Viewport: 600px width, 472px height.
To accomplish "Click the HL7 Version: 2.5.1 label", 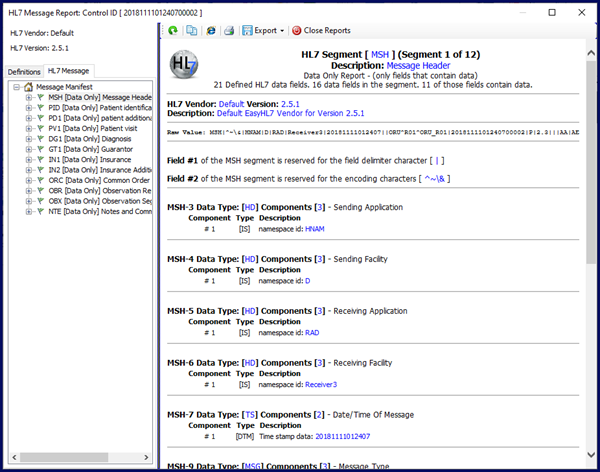I will click(39, 48).
